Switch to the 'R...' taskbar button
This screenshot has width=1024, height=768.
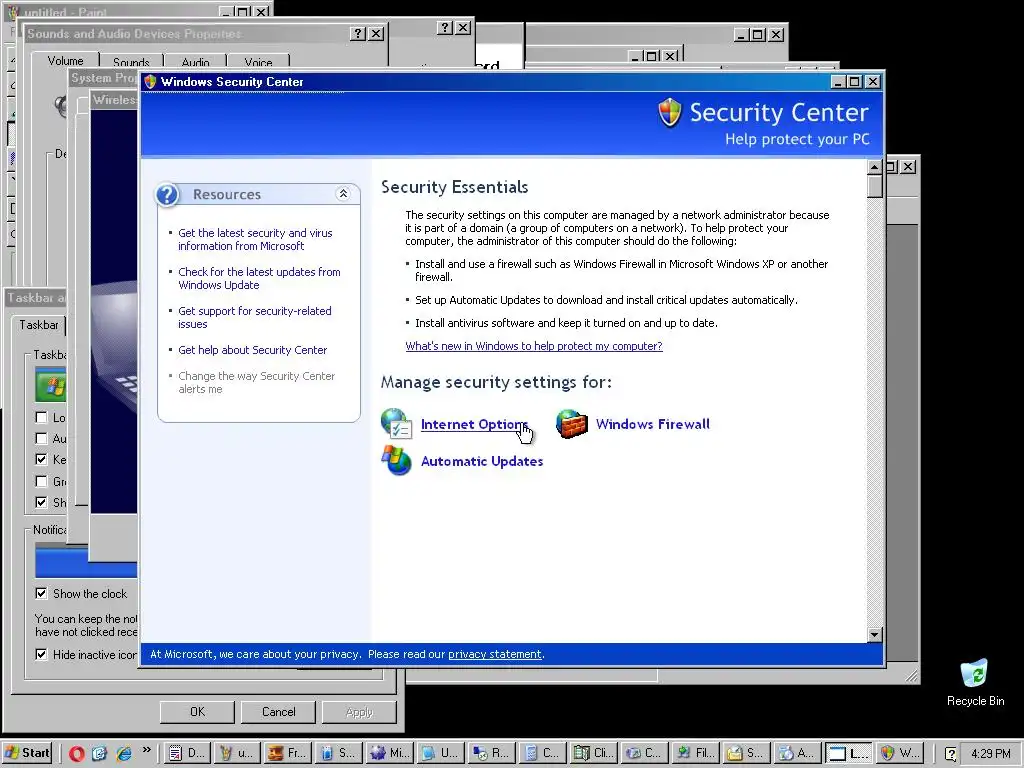tap(490, 753)
